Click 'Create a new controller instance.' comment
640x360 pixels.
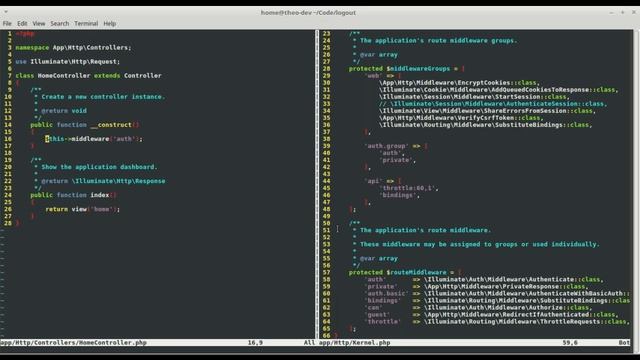[103, 97]
